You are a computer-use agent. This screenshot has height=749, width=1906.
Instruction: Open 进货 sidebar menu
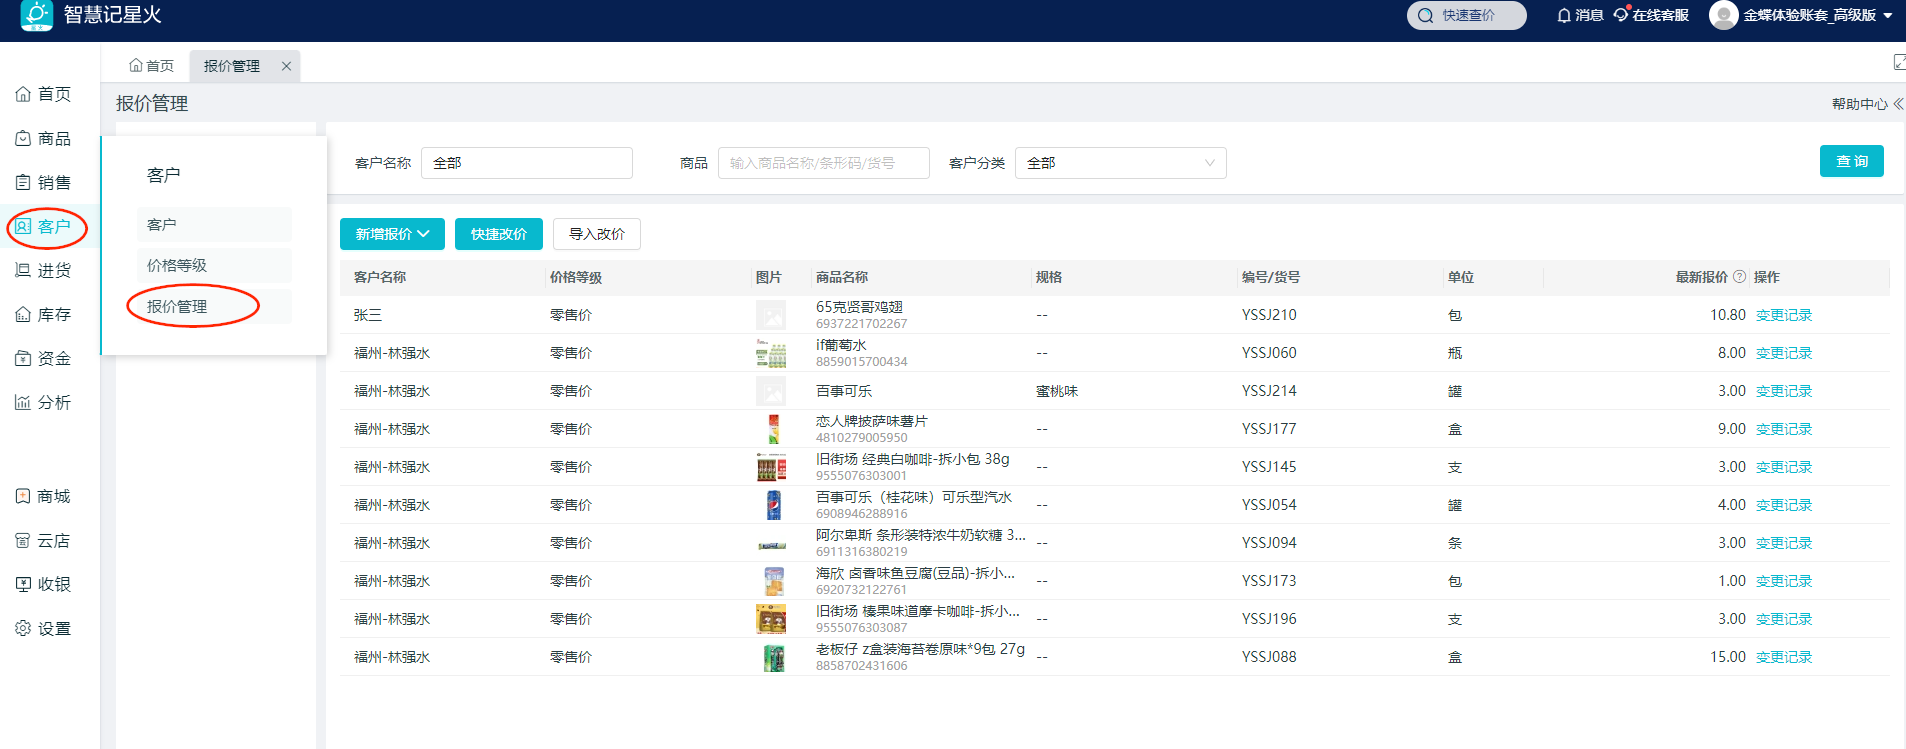(44, 270)
